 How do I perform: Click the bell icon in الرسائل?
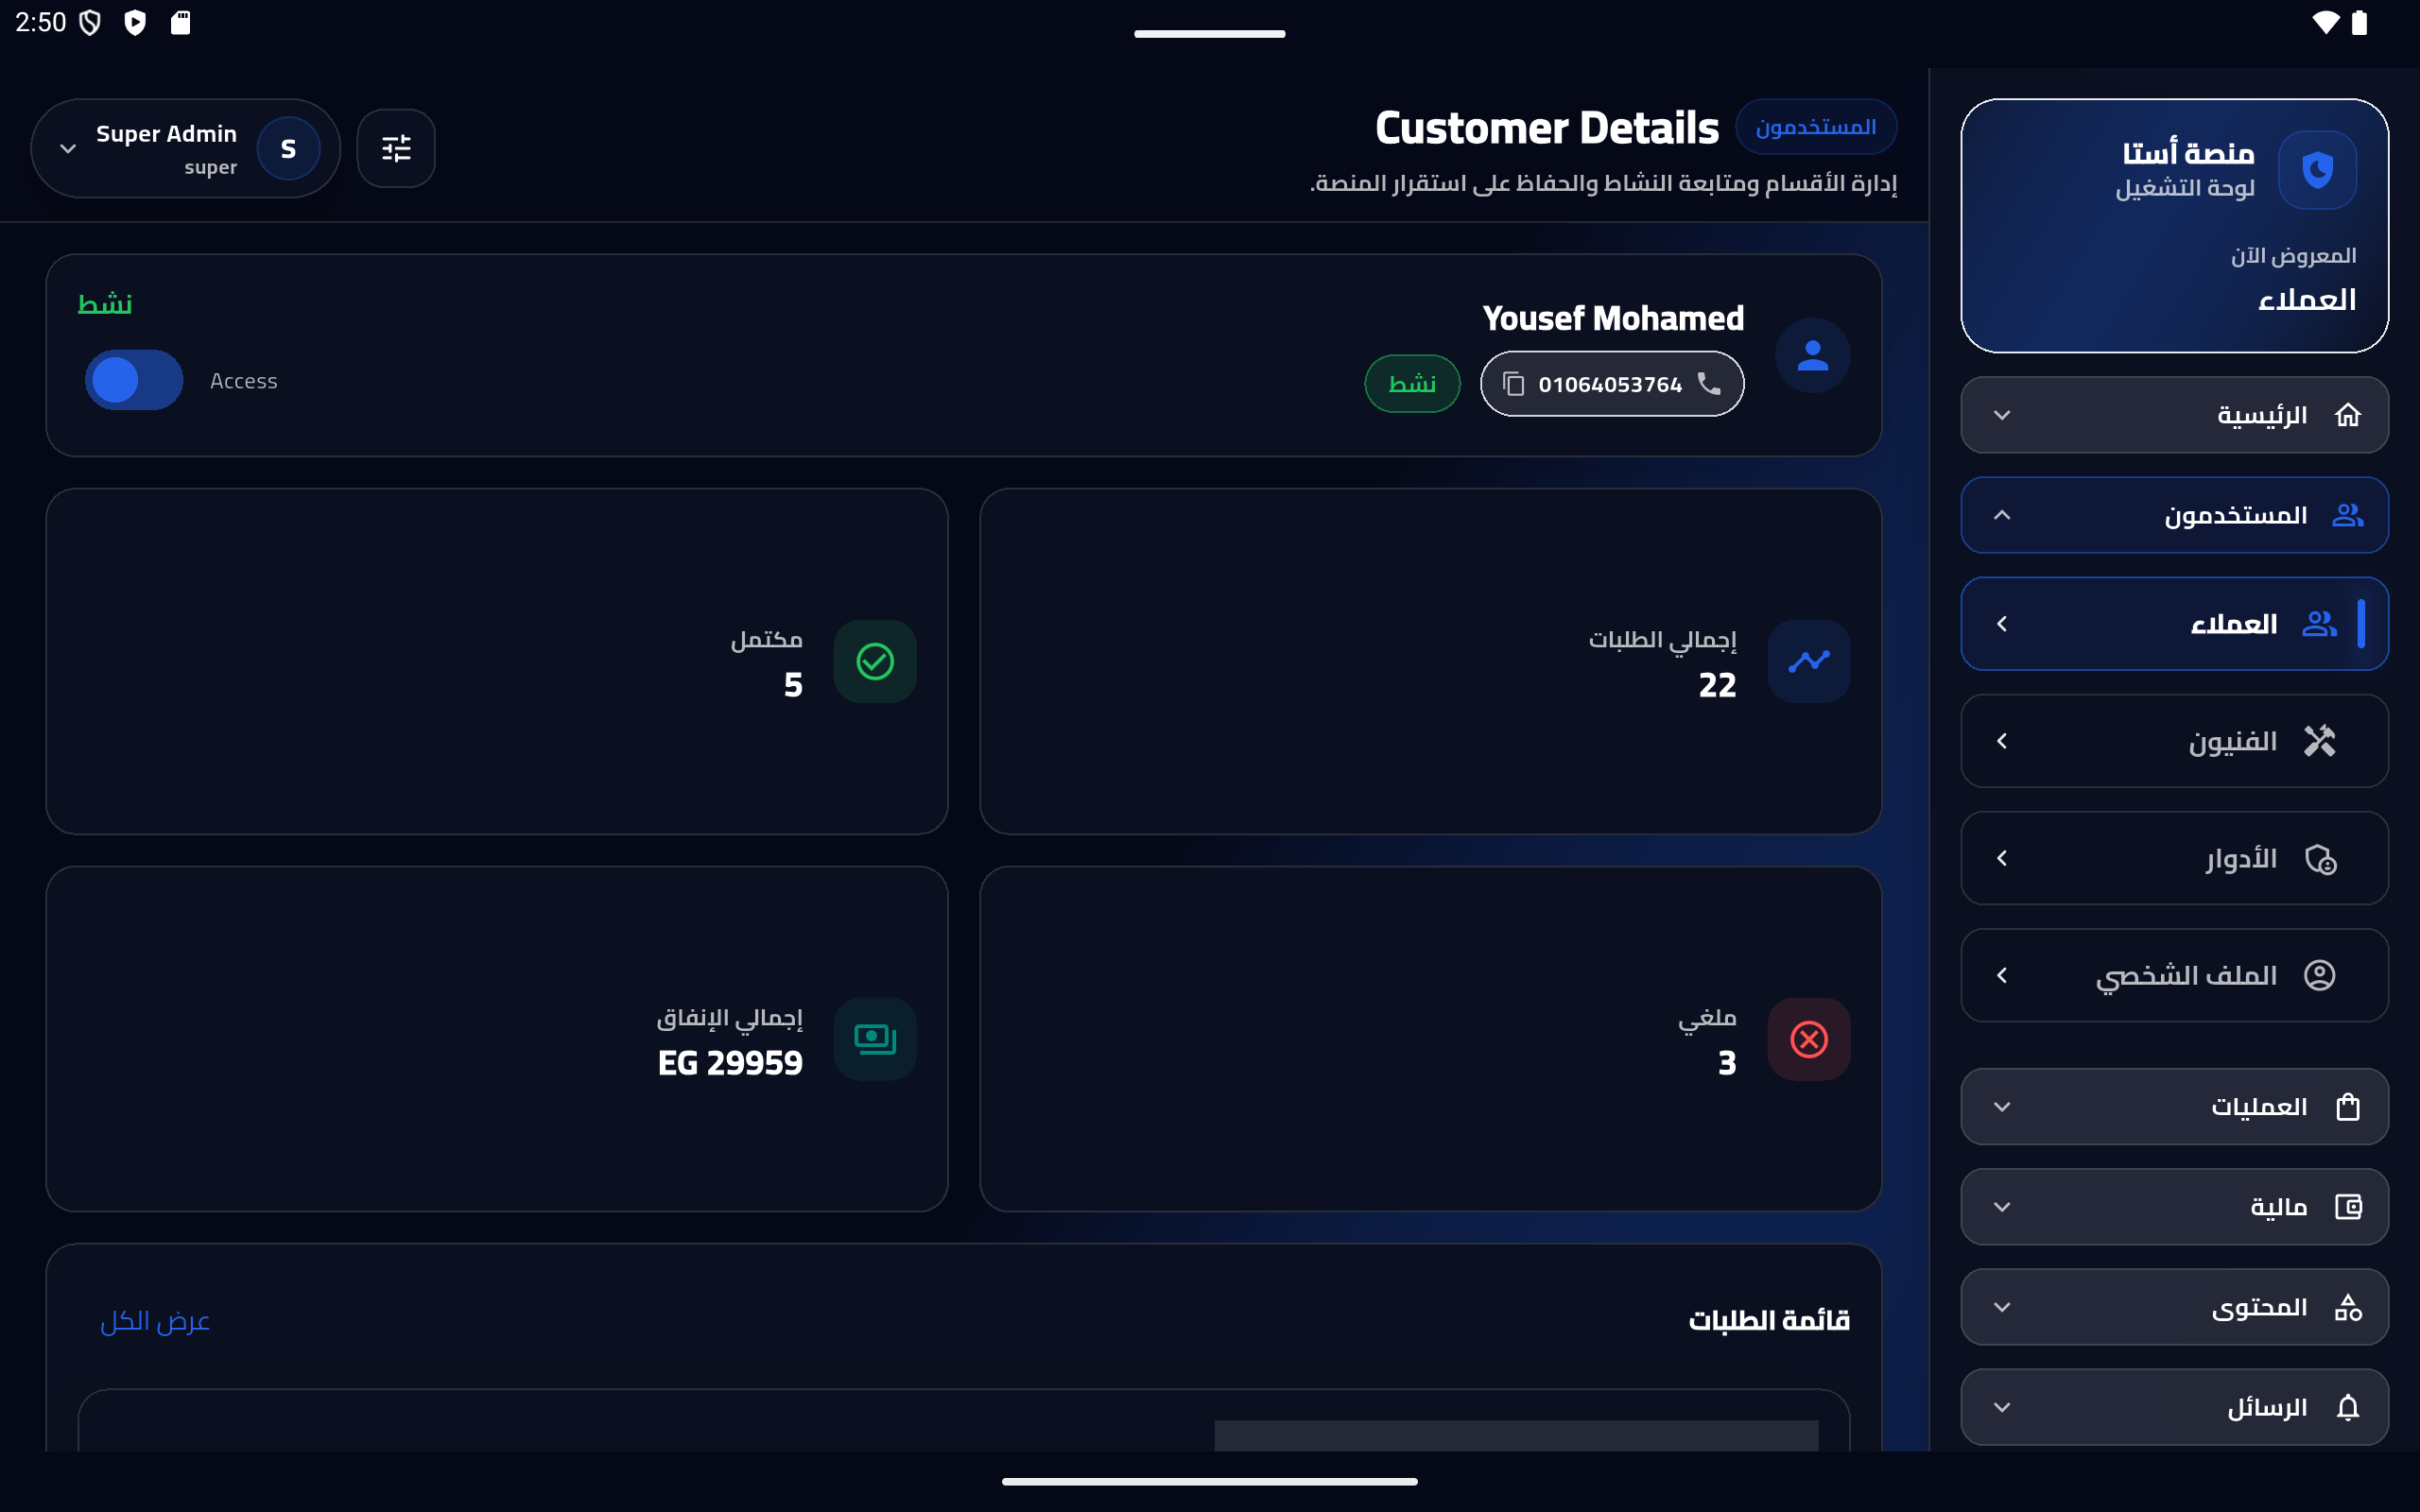[2348, 1407]
